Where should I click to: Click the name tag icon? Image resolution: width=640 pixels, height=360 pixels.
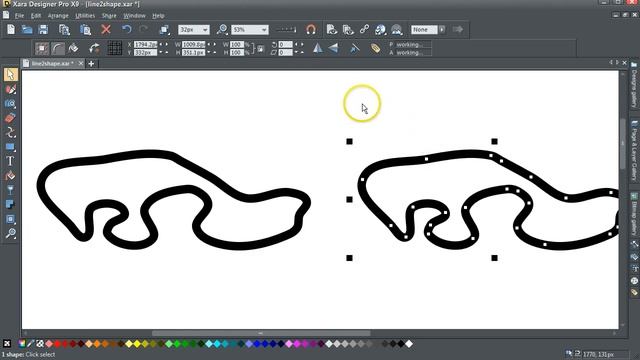pos(376,48)
